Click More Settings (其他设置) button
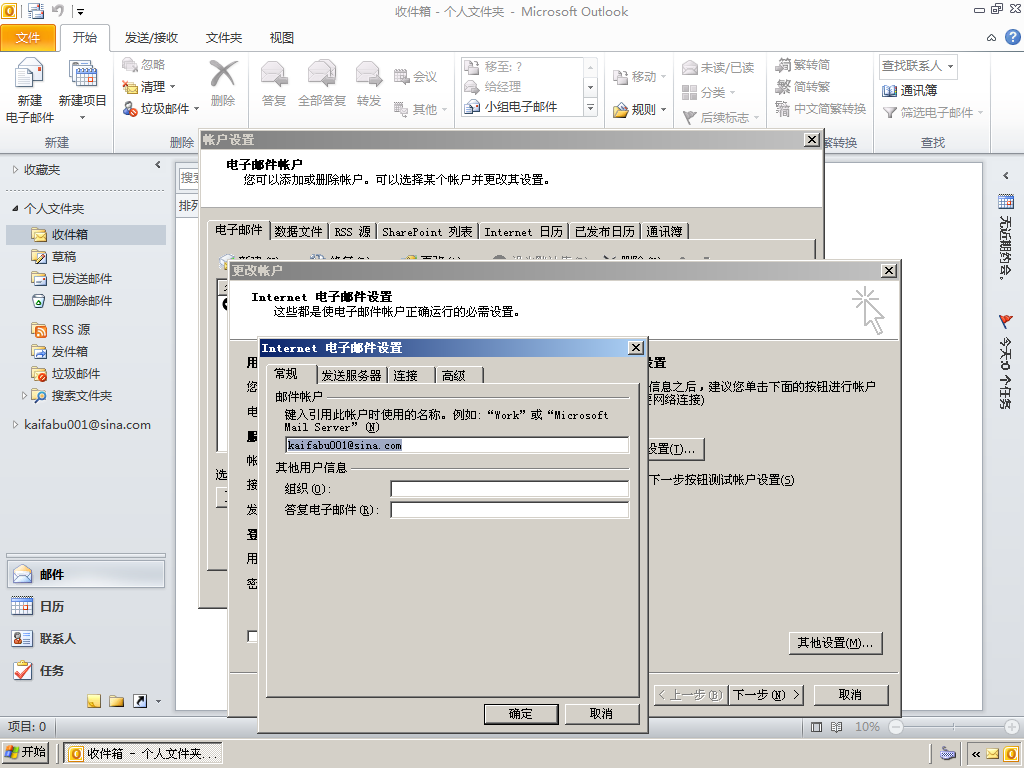1024x768 pixels. (x=835, y=643)
